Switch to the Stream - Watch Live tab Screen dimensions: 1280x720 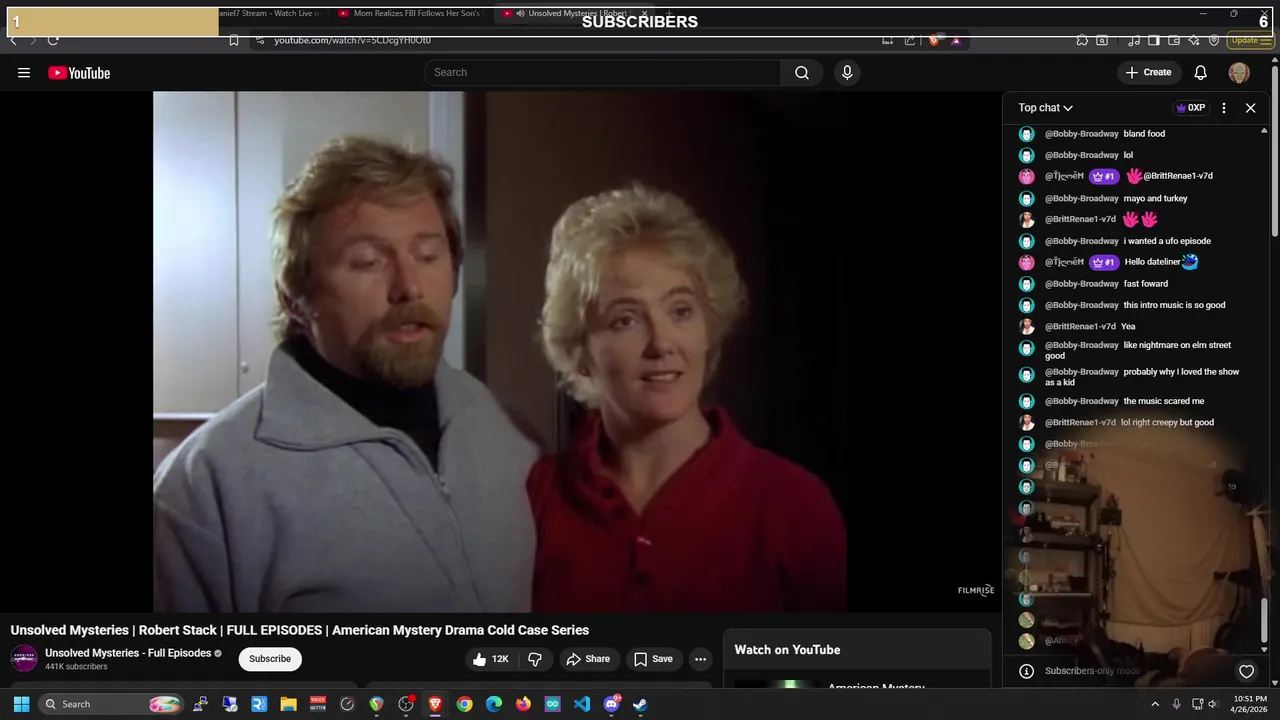270,14
